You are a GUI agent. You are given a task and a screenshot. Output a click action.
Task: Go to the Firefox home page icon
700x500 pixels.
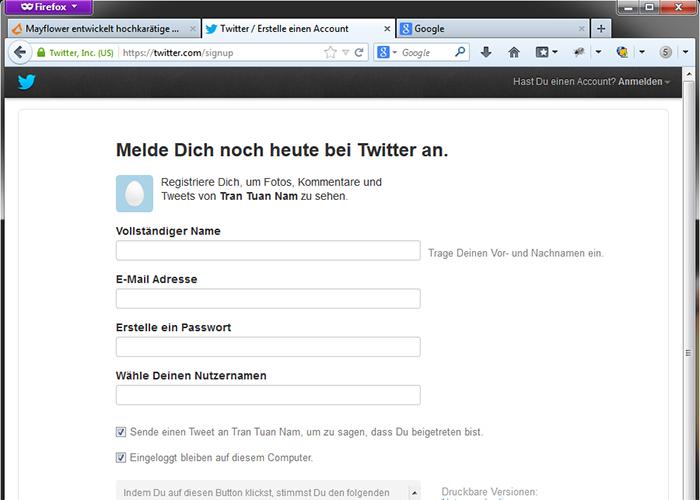514,52
